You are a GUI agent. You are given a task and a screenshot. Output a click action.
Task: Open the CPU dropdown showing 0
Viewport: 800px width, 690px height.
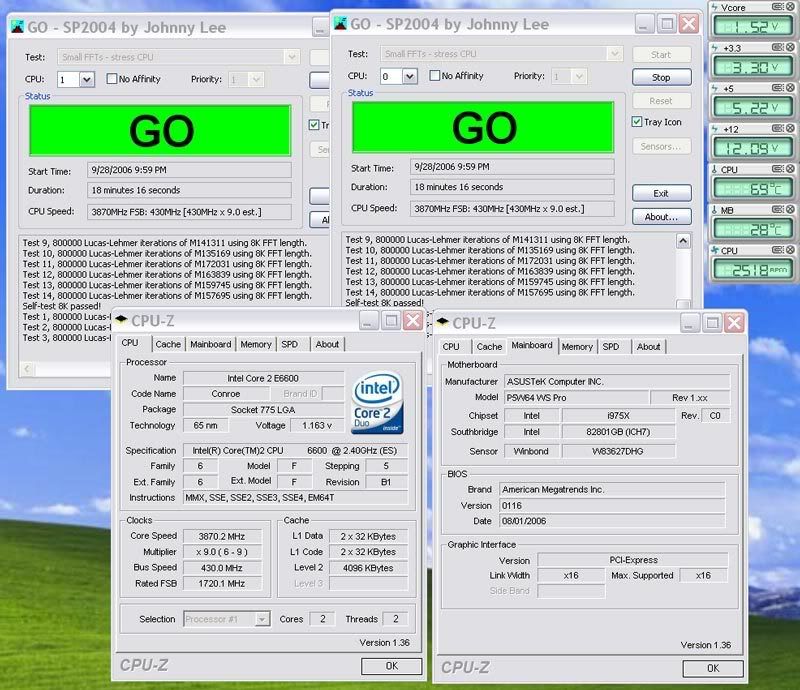(x=408, y=76)
